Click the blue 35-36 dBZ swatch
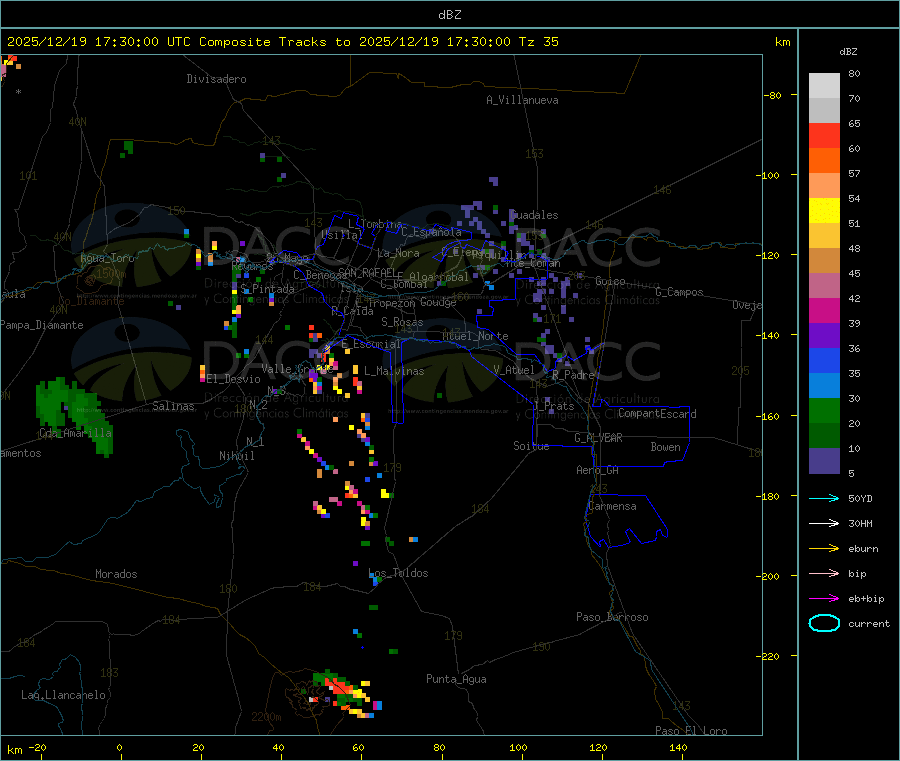Screen dimensions: 900x761 pos(824,360)
